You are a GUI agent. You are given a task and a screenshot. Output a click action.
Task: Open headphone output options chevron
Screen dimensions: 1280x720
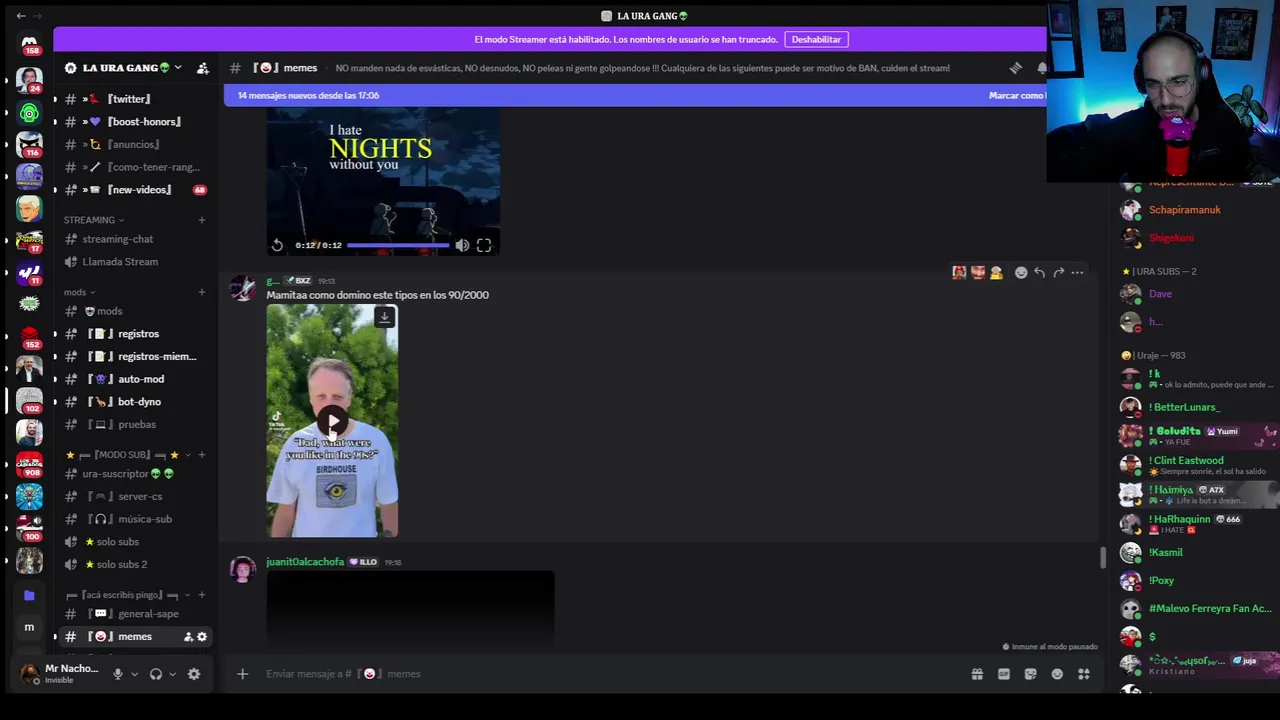173,674
